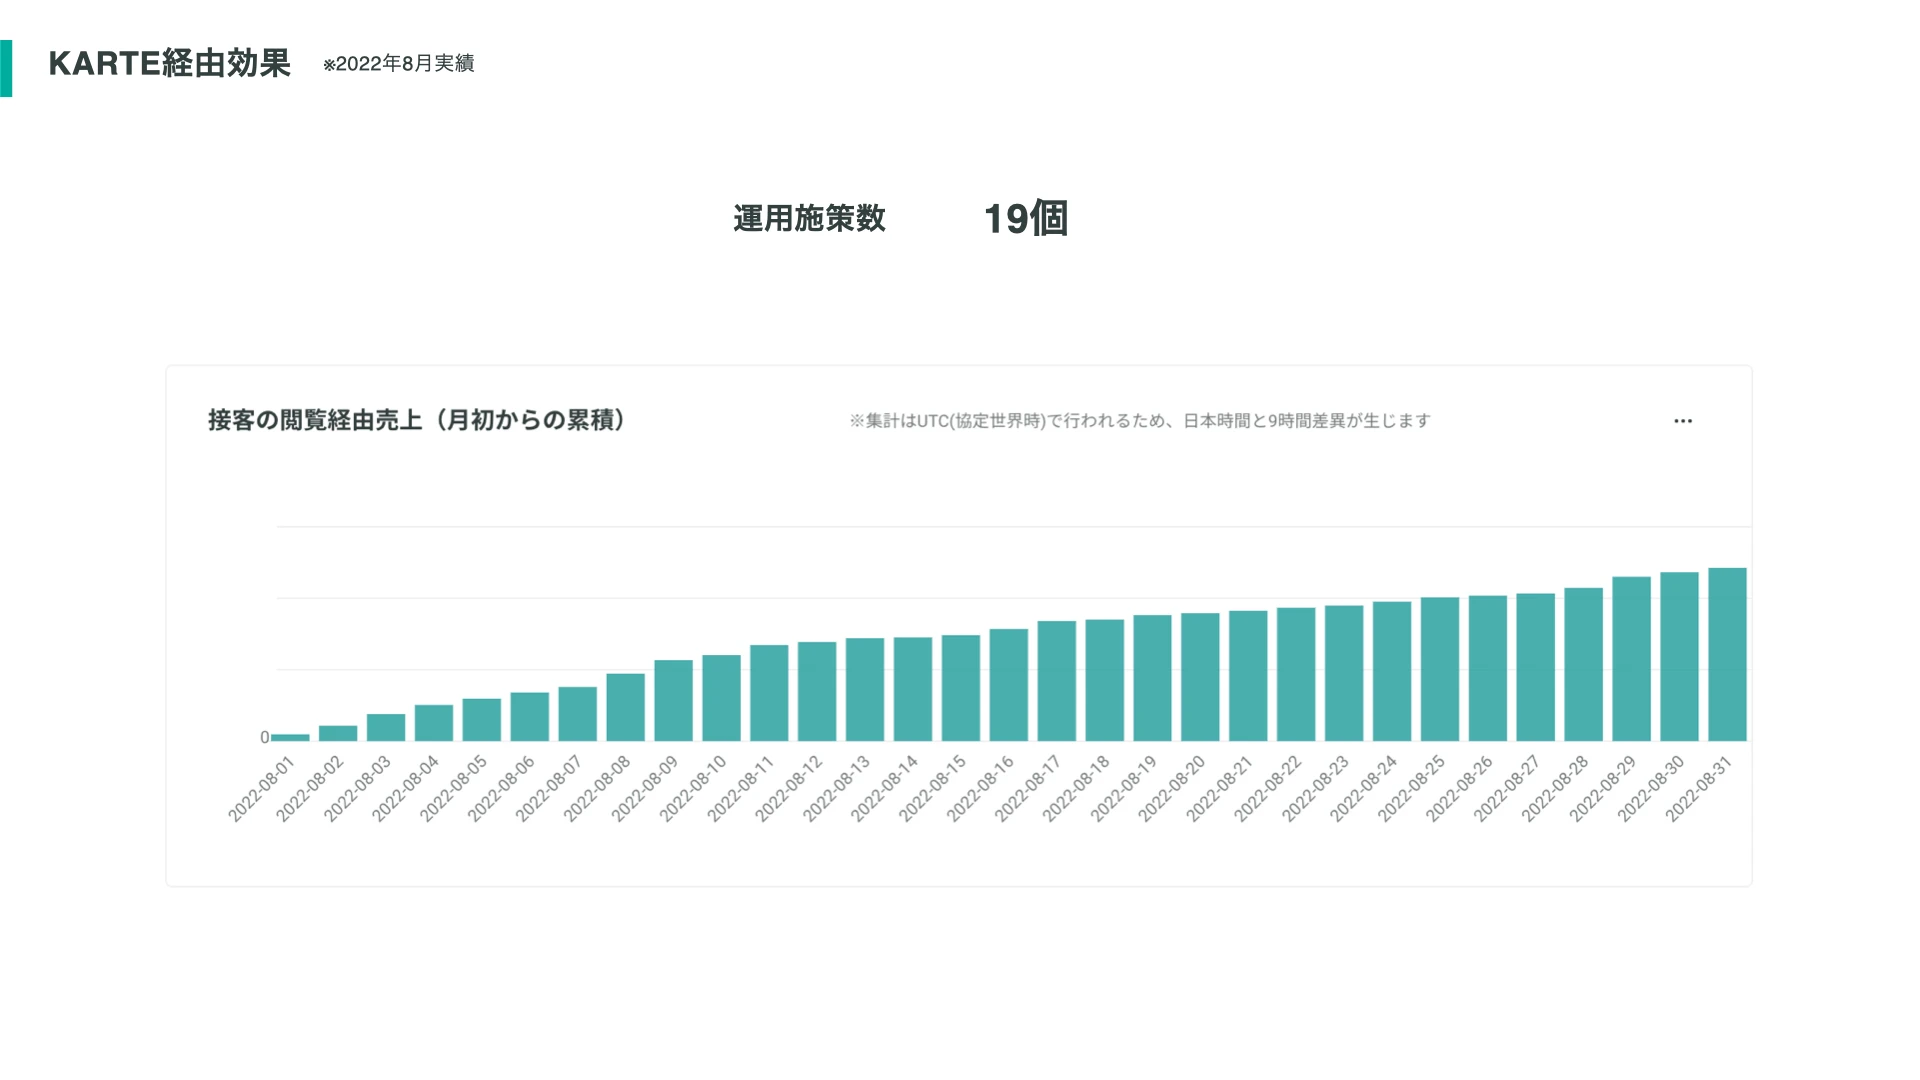Click the 2022-08-12 bar
1920x1080 pixels.
tap(817, 691)
